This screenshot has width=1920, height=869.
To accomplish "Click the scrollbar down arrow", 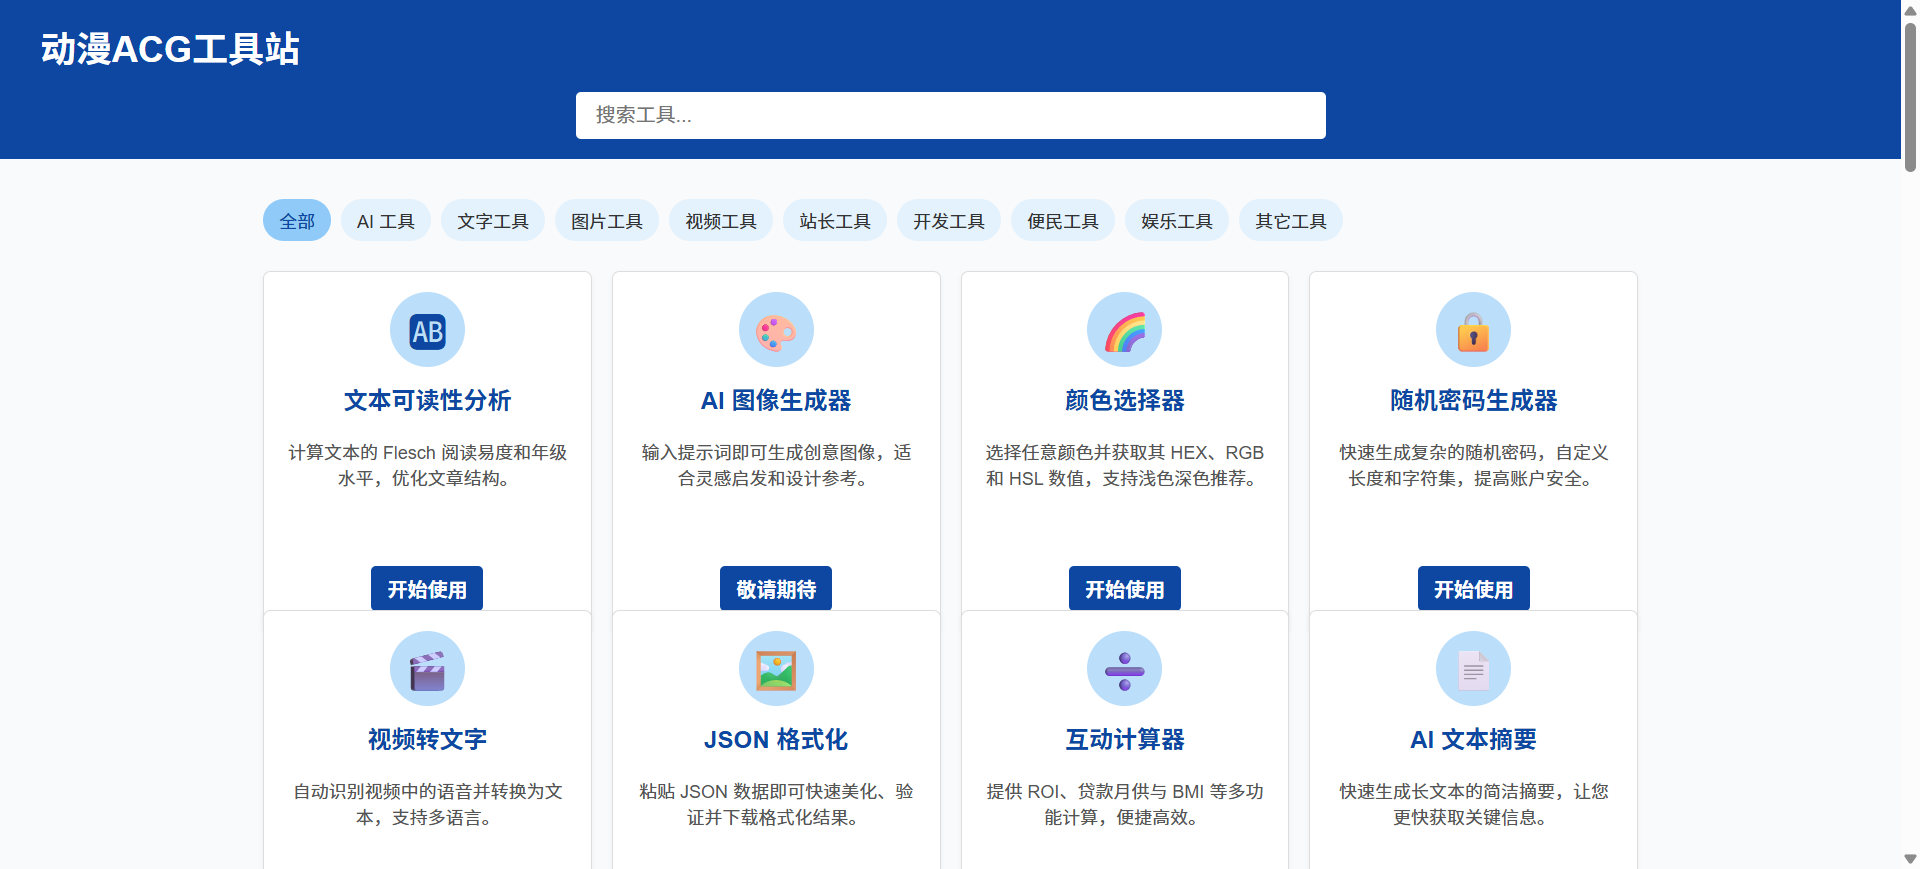I will pos(1910,859).
